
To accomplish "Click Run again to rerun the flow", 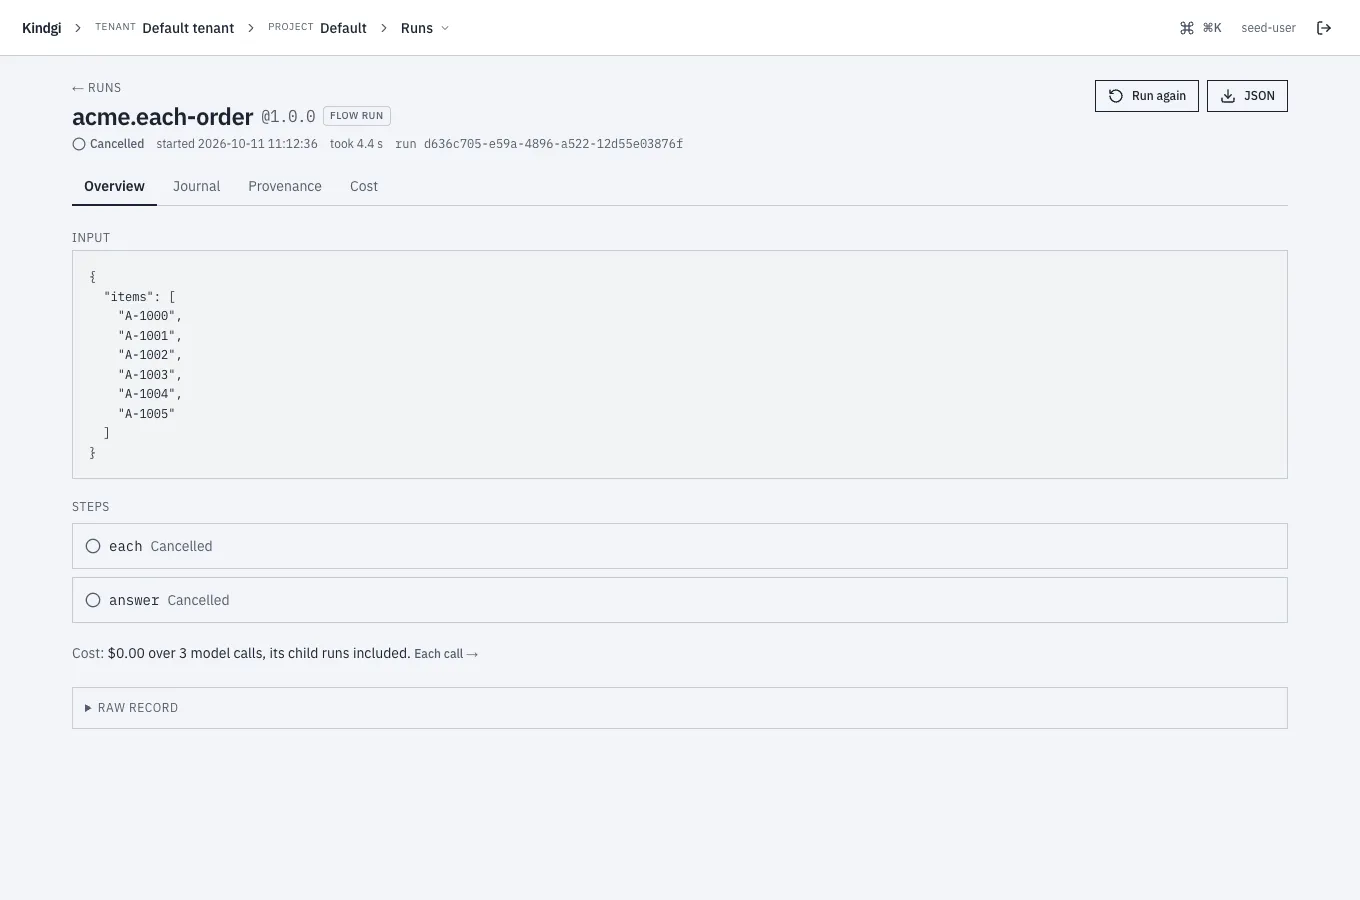I will click(1147, 96).
